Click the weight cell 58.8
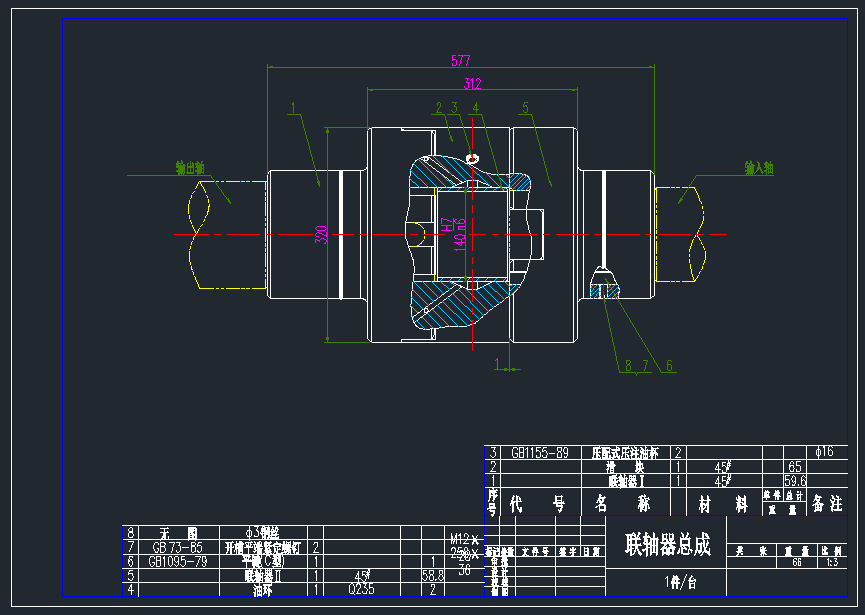The image size is (865, 615). point(433,576)
